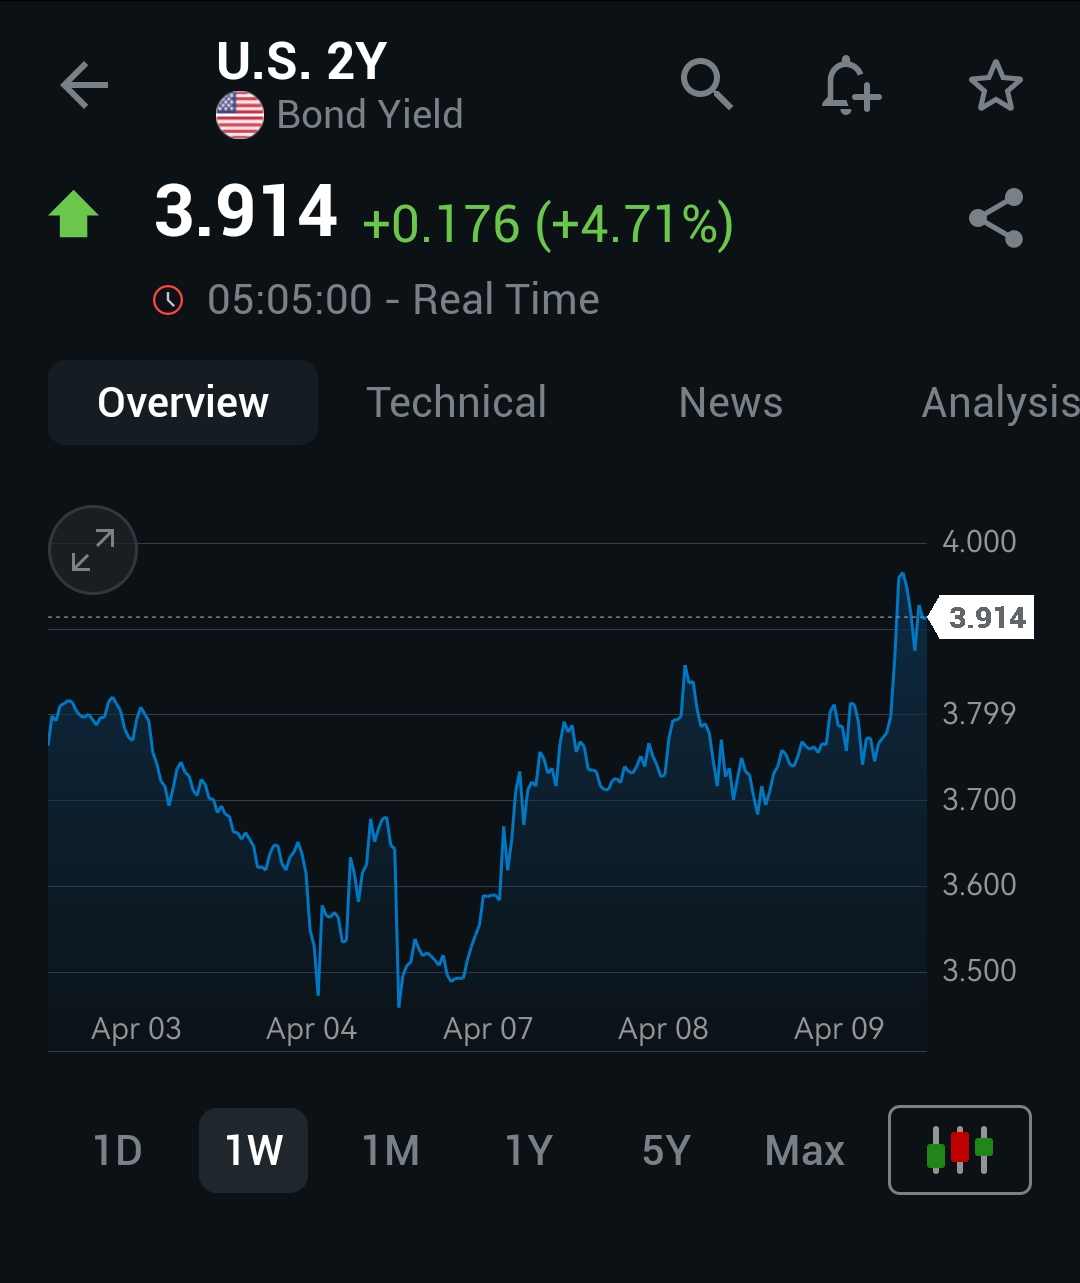This screenshot has height=1283, width=1080.
Task: Tap the Apr 08 date label
Action: point(663,1029)
